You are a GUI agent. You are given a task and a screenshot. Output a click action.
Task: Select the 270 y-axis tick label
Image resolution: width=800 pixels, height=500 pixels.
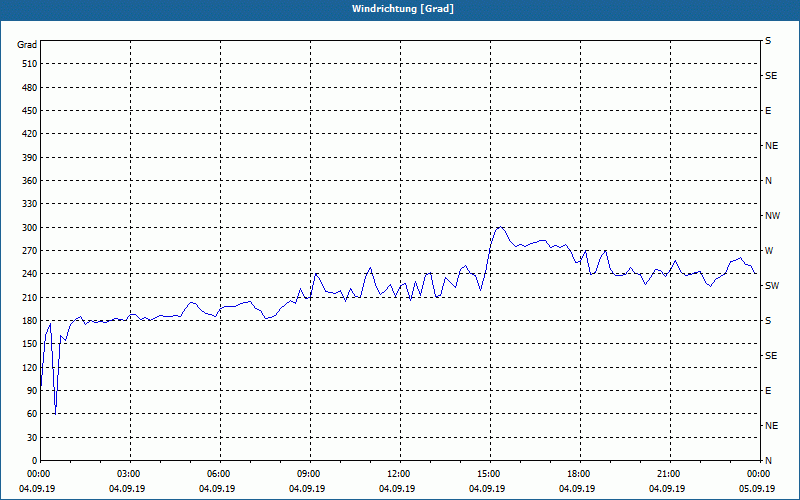click(30, 251)
